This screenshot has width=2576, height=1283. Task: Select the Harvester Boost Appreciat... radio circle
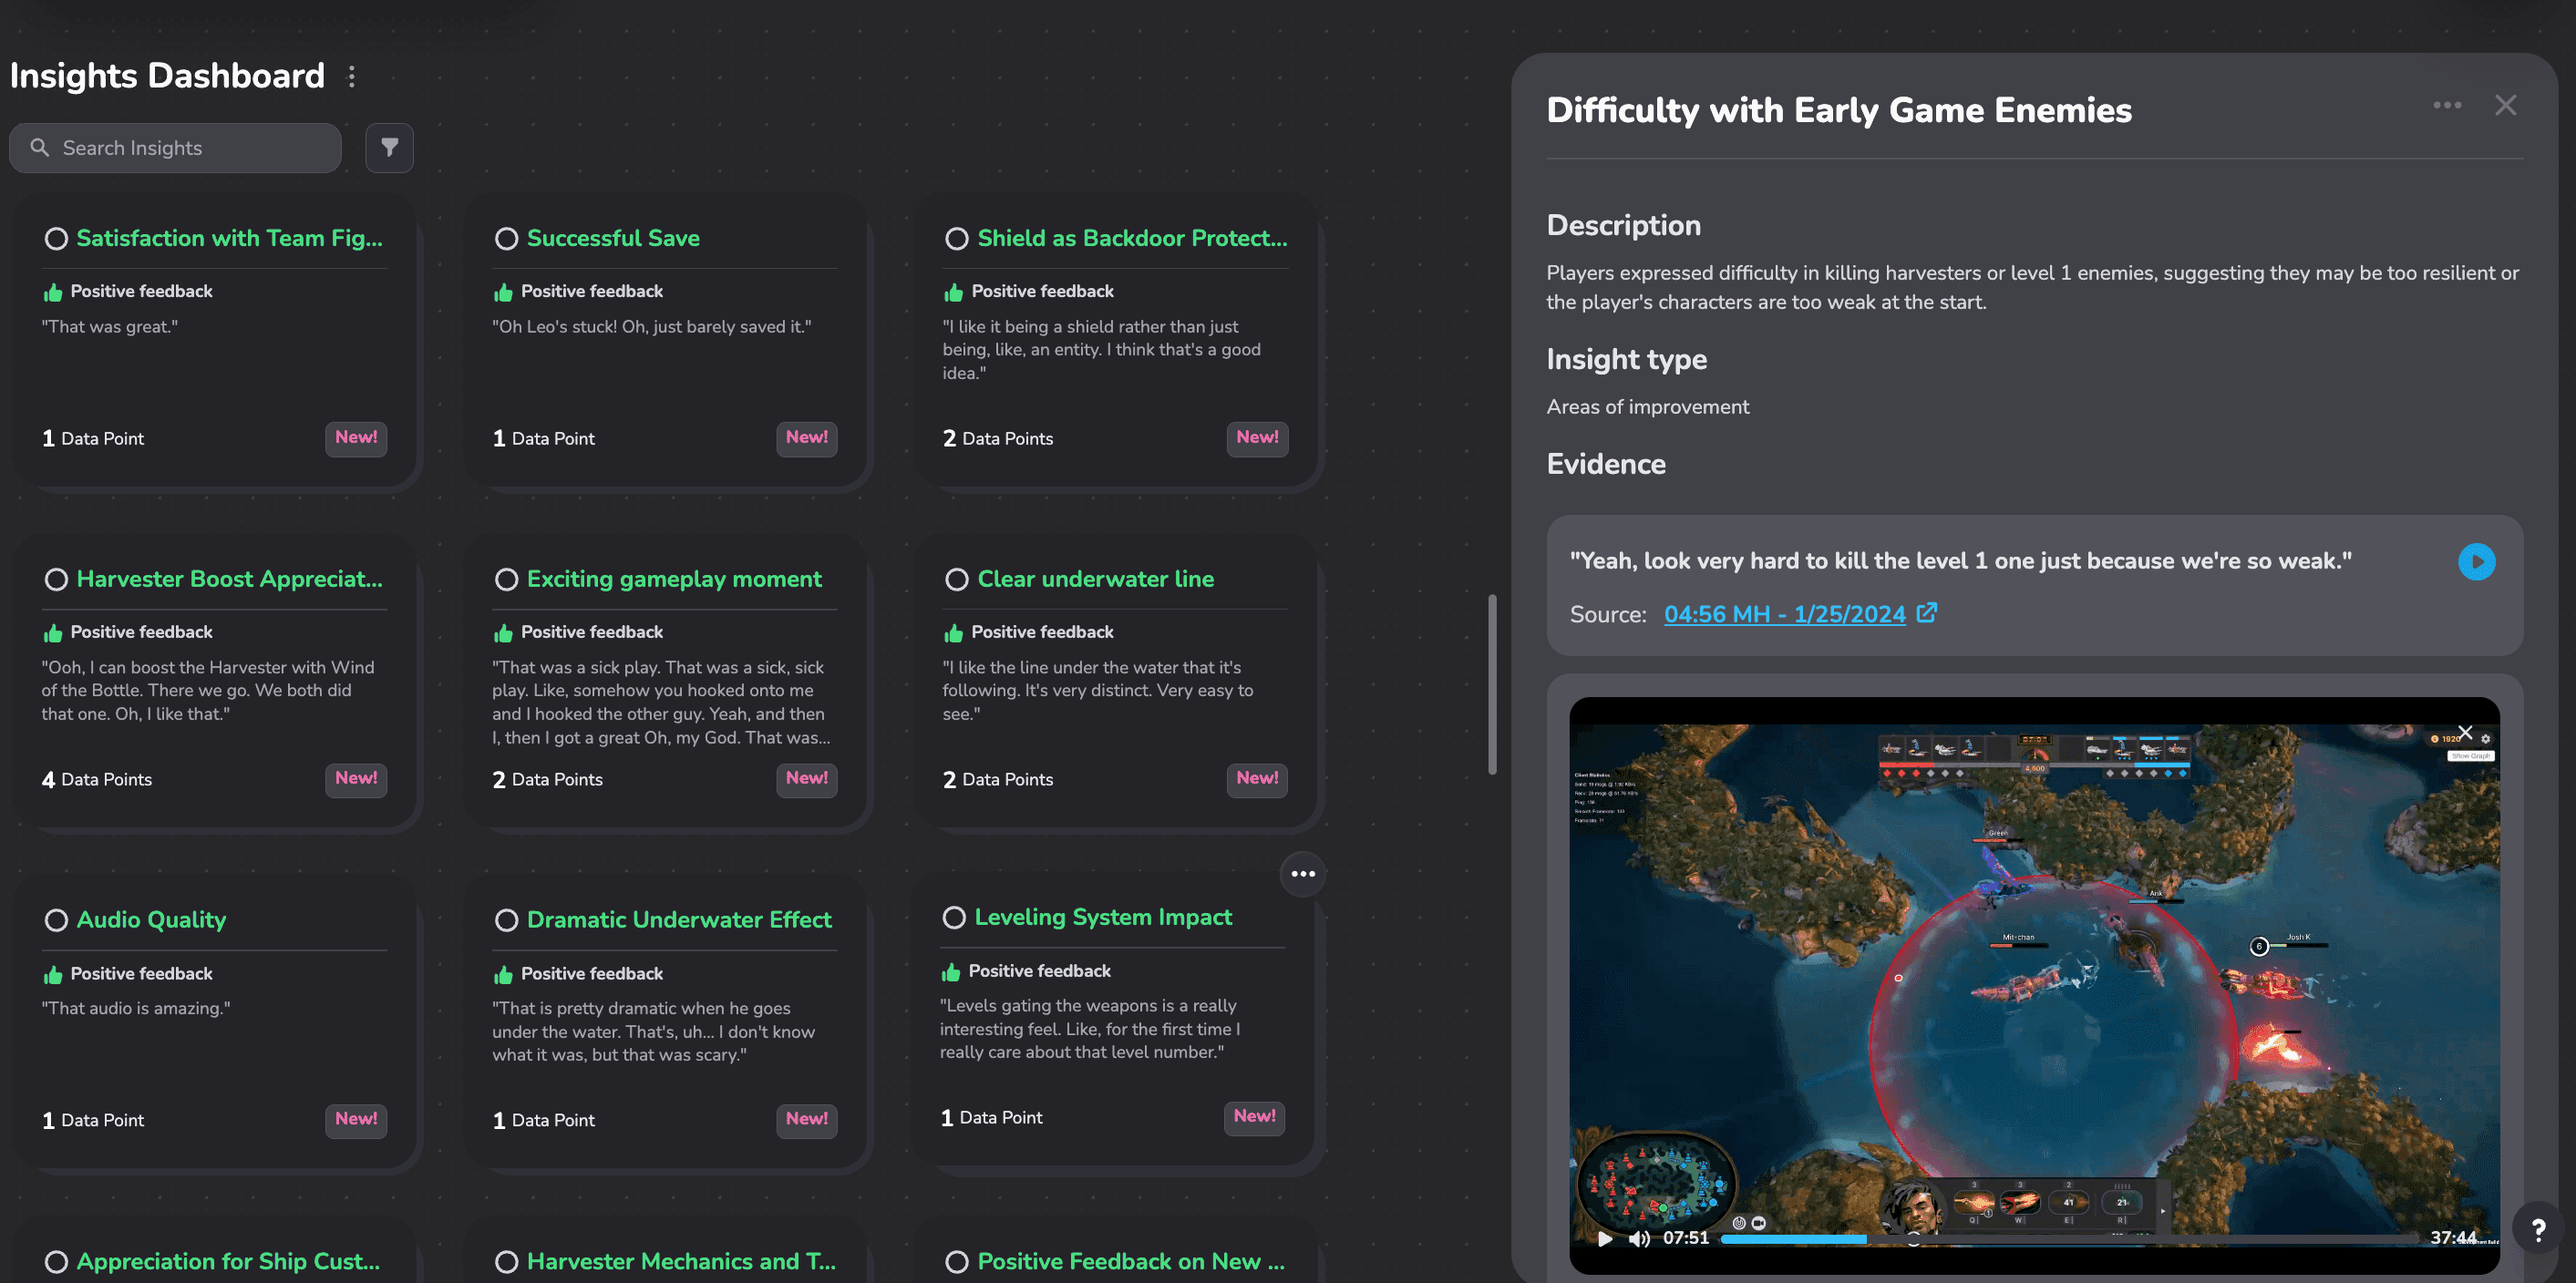click(x=56, y=580)
